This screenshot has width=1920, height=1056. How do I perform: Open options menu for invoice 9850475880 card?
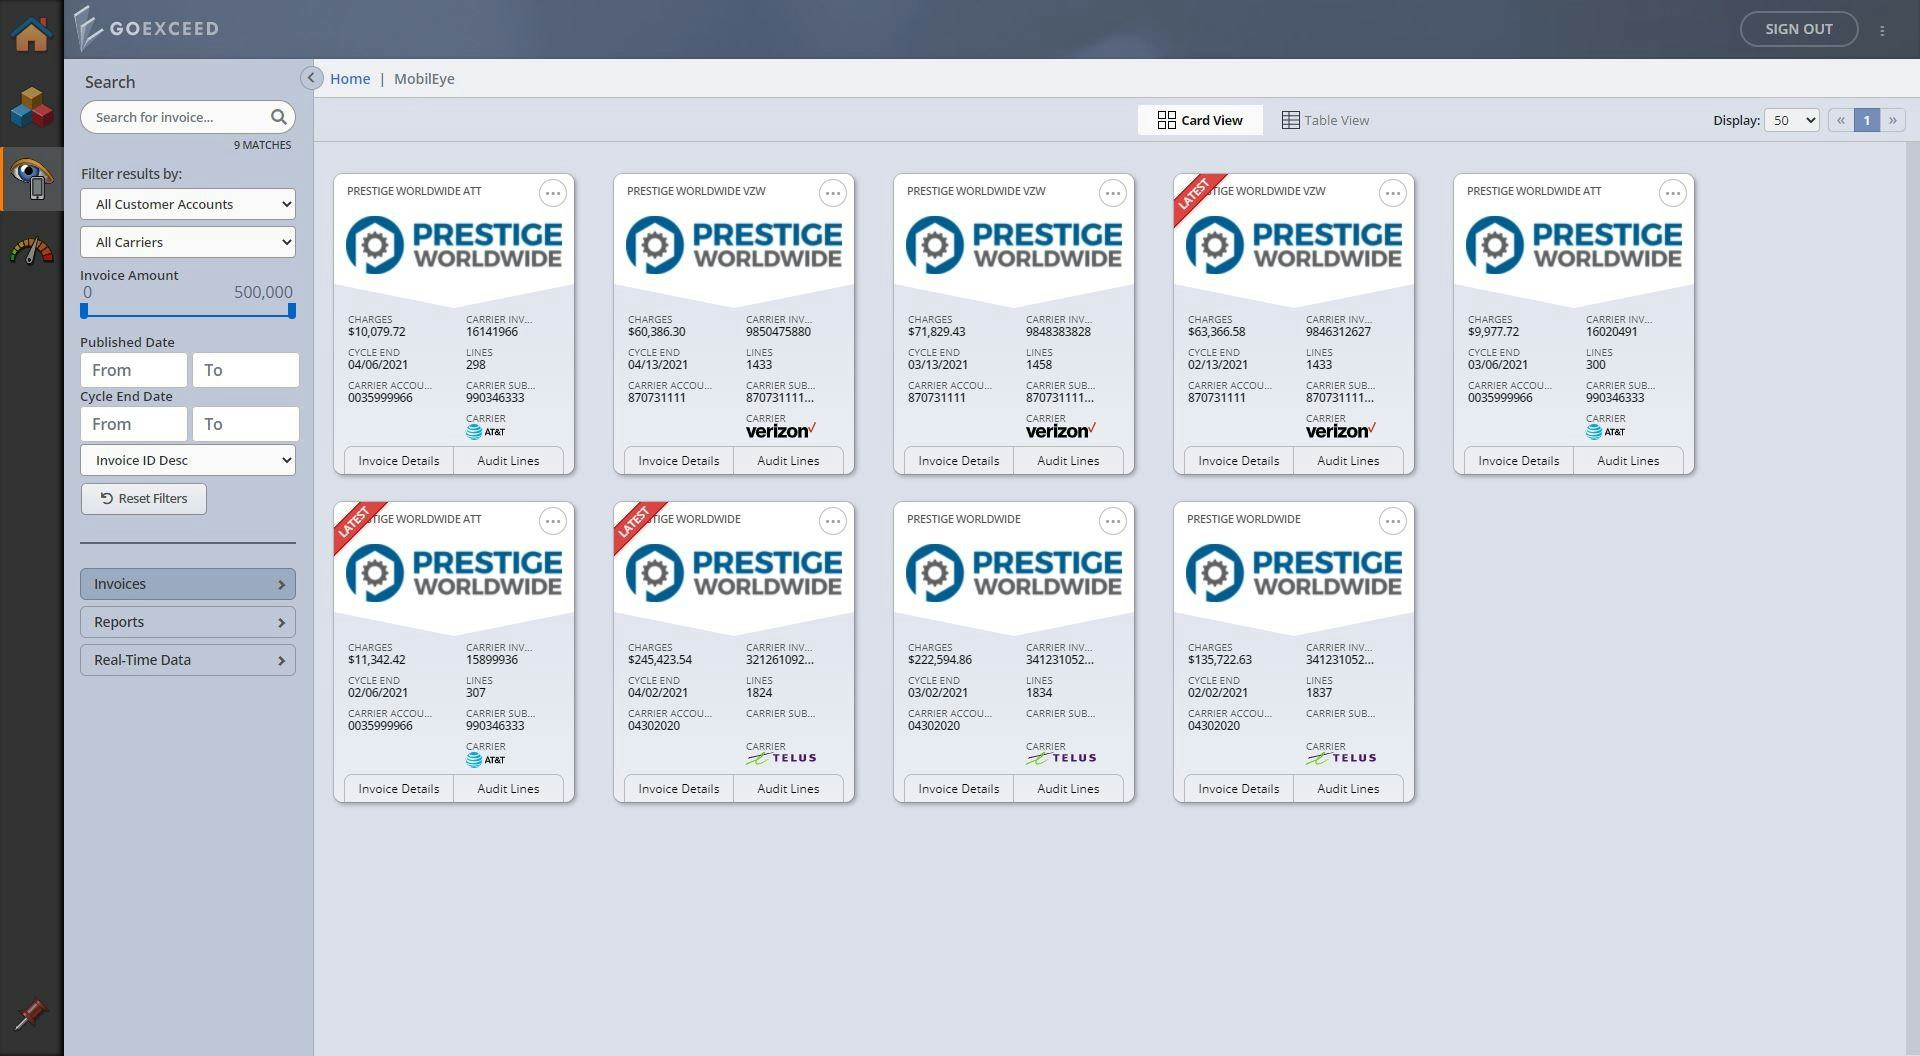[x=833, y=193]
